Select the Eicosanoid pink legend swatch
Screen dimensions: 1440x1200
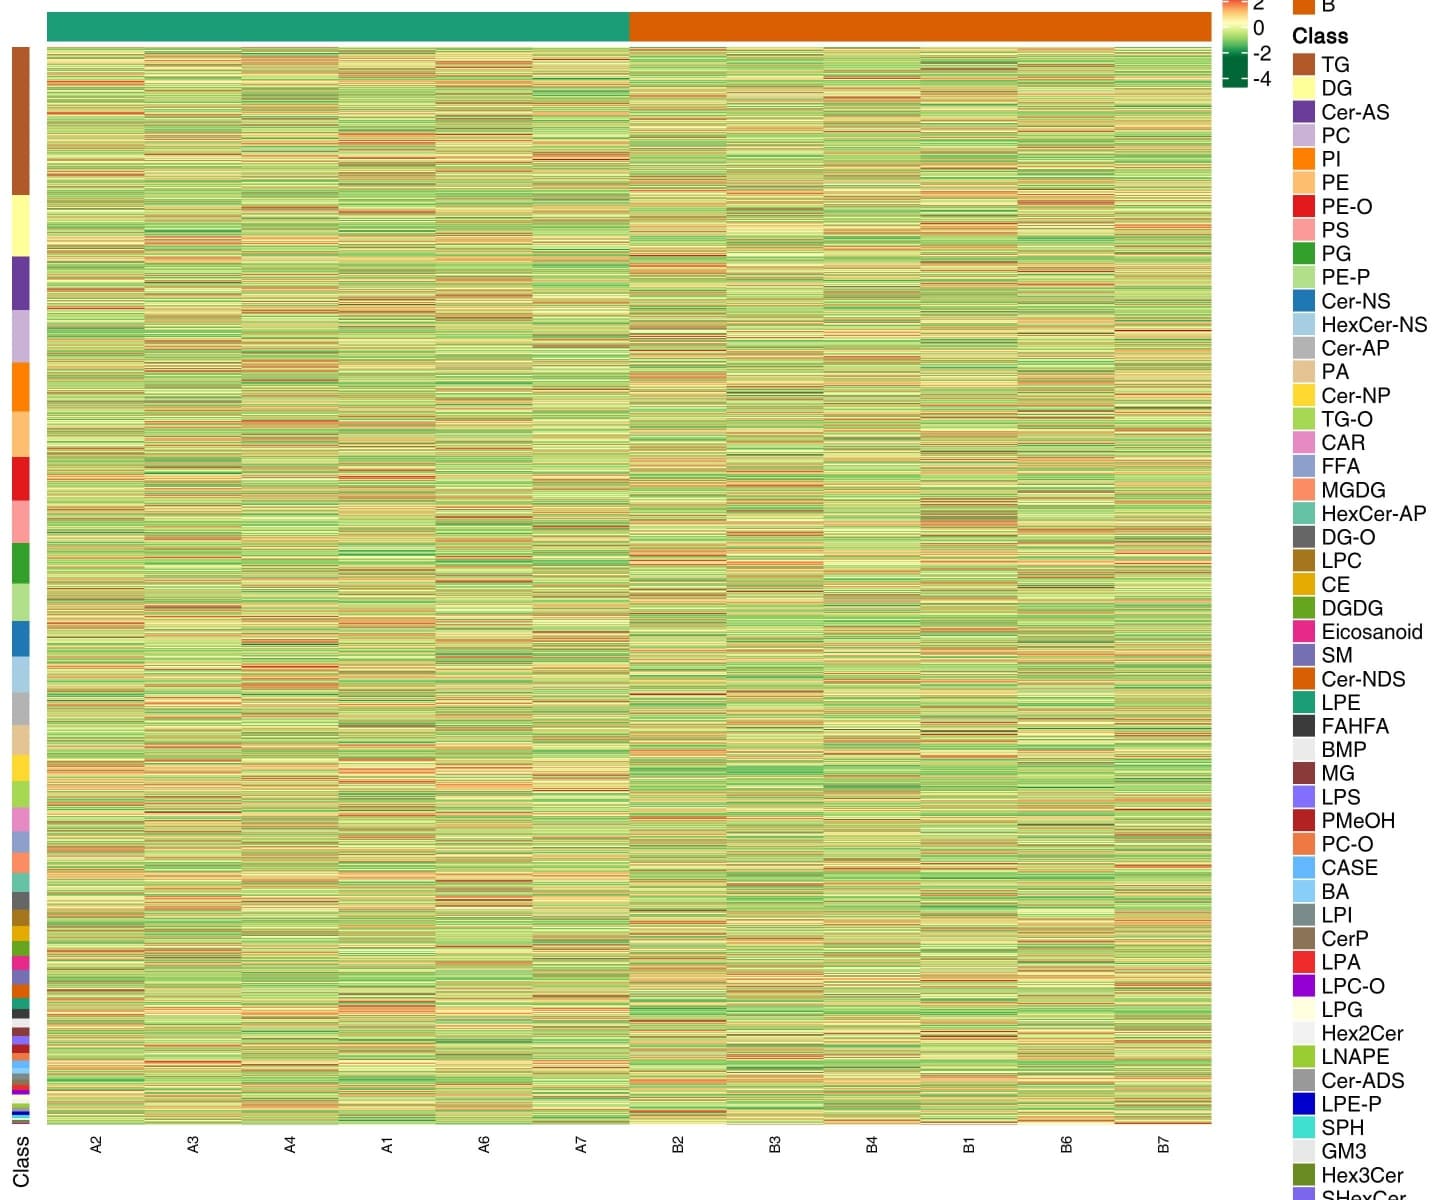coord(1303,632)
